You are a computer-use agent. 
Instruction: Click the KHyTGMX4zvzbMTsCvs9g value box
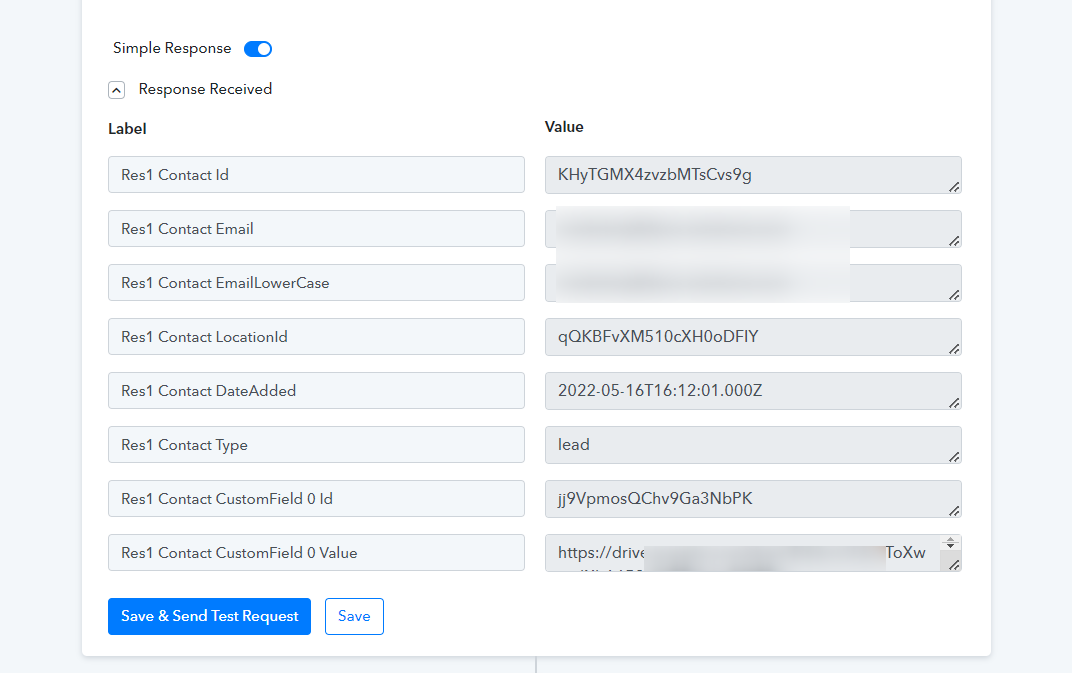coord(753,174)
